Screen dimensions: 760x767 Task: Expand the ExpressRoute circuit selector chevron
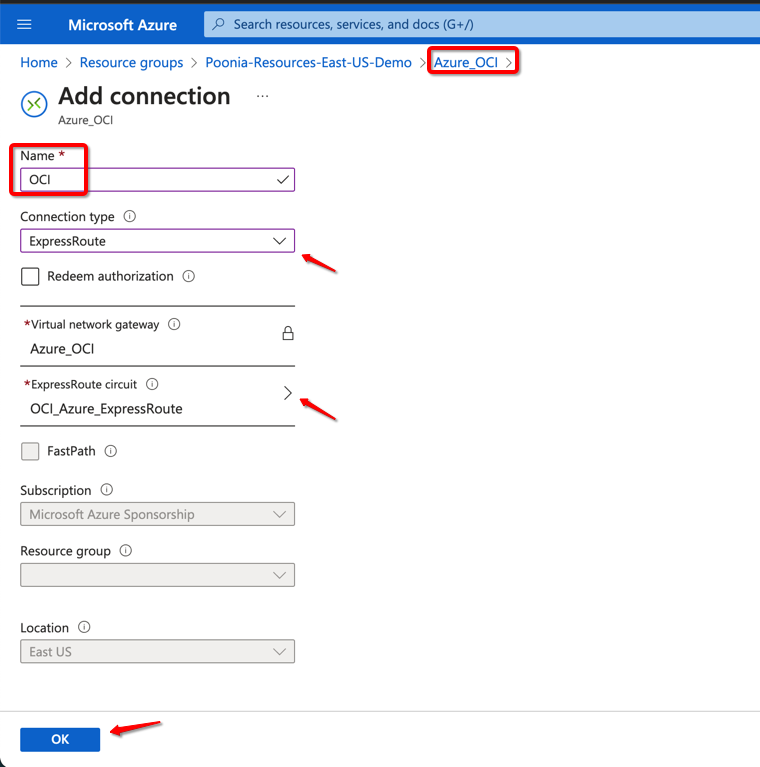(288, 394)
